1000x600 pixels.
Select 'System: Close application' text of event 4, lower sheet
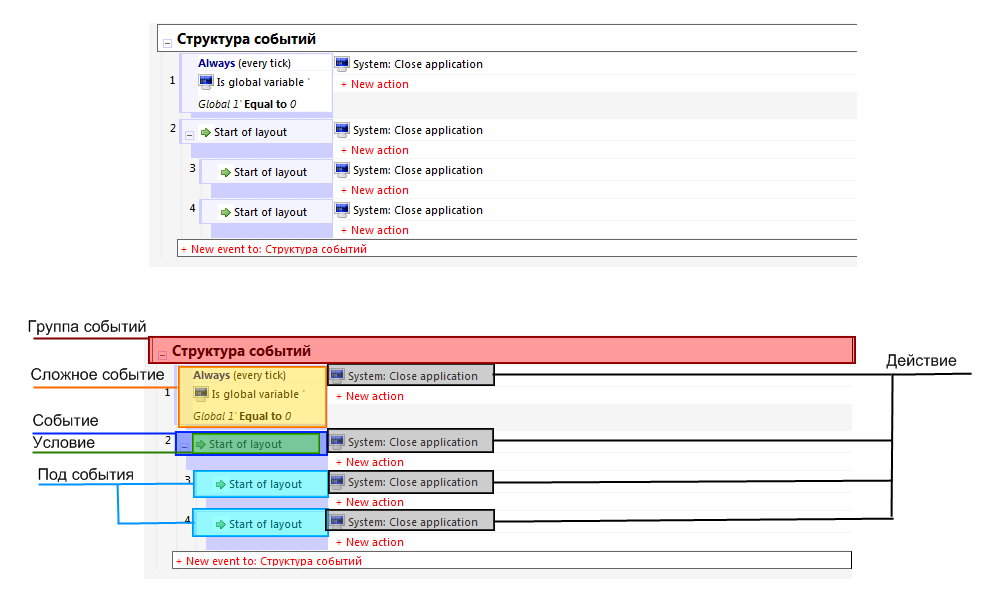tap(413, 522)
